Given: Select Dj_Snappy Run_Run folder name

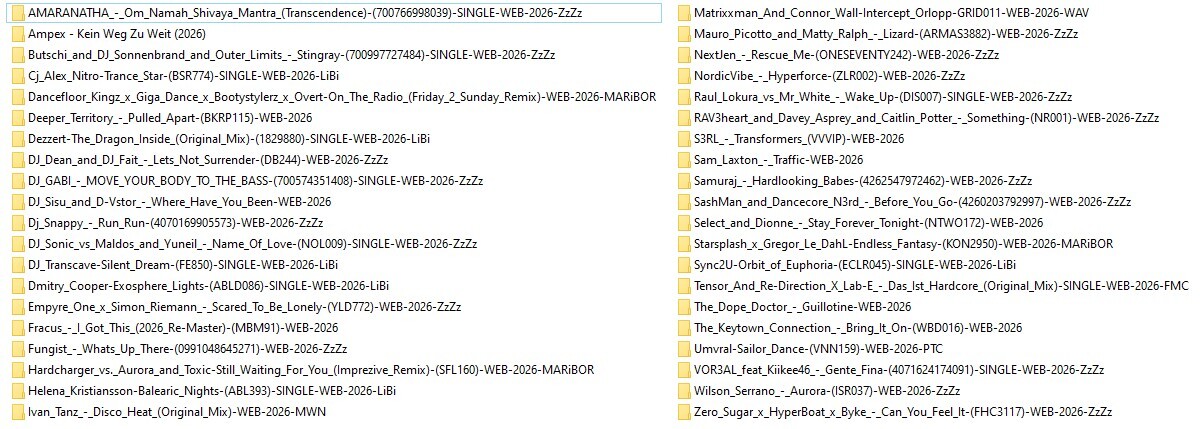Looking at the screenshot, I should [x=176, y=223].
